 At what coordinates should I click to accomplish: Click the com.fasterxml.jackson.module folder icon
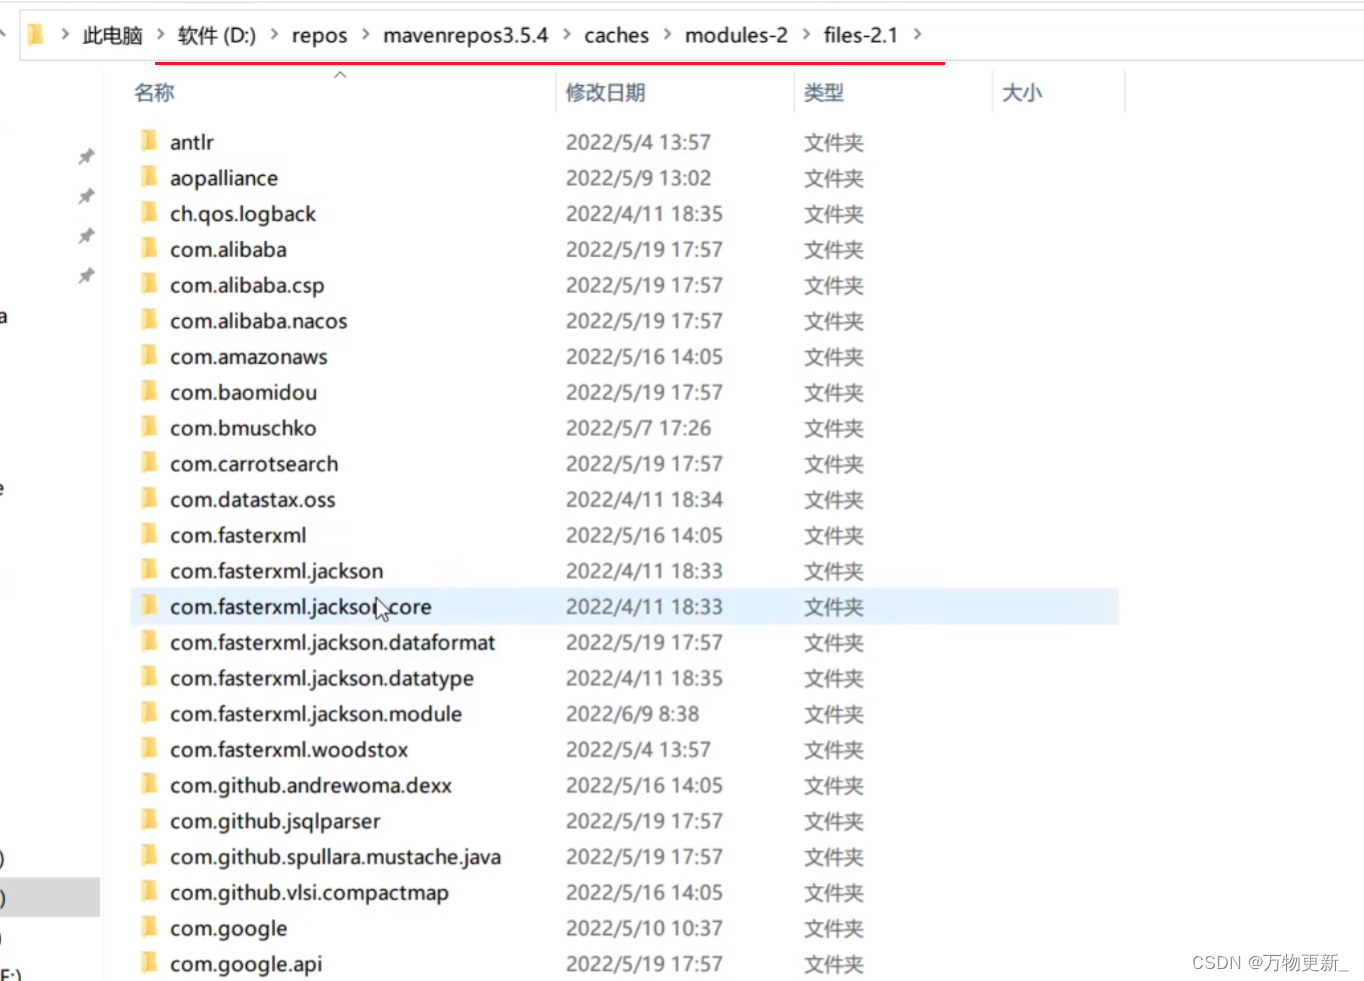tap(149, 713)
